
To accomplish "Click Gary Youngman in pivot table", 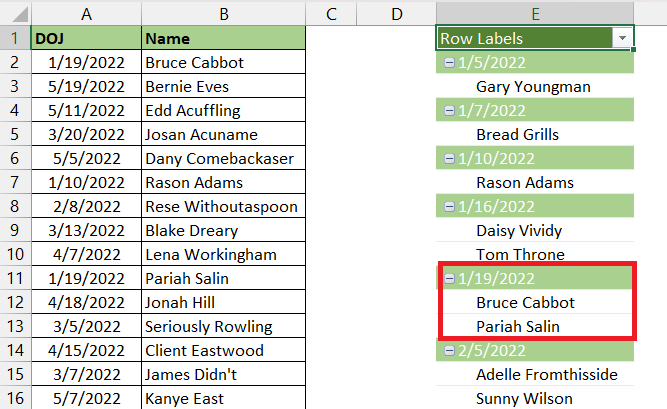I will (533, 87).
